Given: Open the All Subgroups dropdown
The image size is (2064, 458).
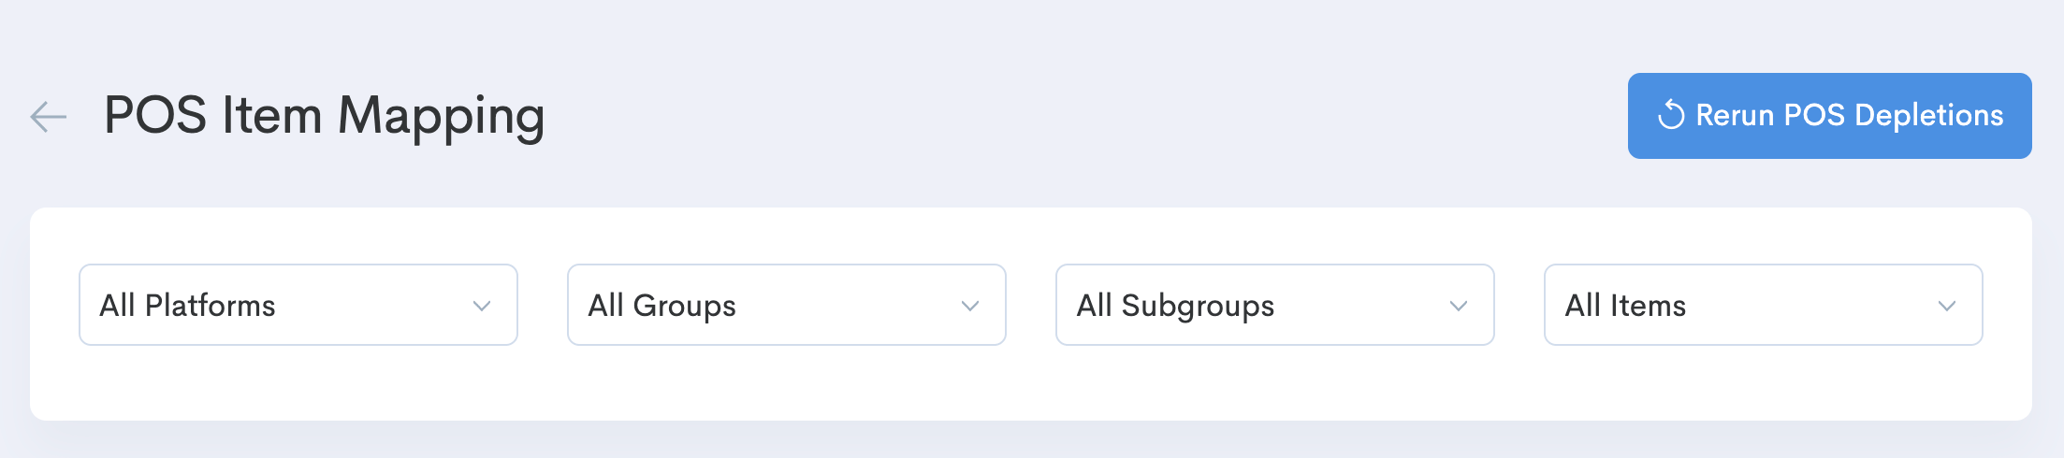Looking at the screenshot, I should 1274,305.
